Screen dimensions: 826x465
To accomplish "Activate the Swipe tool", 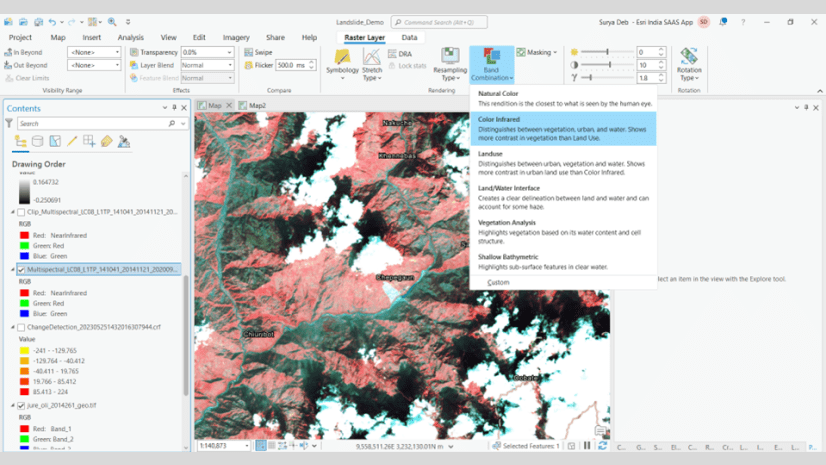I will point(258,52).
